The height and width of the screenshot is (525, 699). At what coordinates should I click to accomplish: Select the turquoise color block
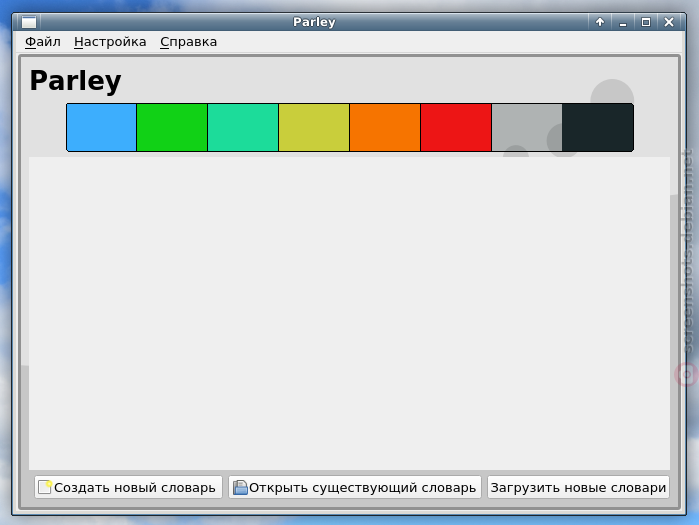click(243, 127)
